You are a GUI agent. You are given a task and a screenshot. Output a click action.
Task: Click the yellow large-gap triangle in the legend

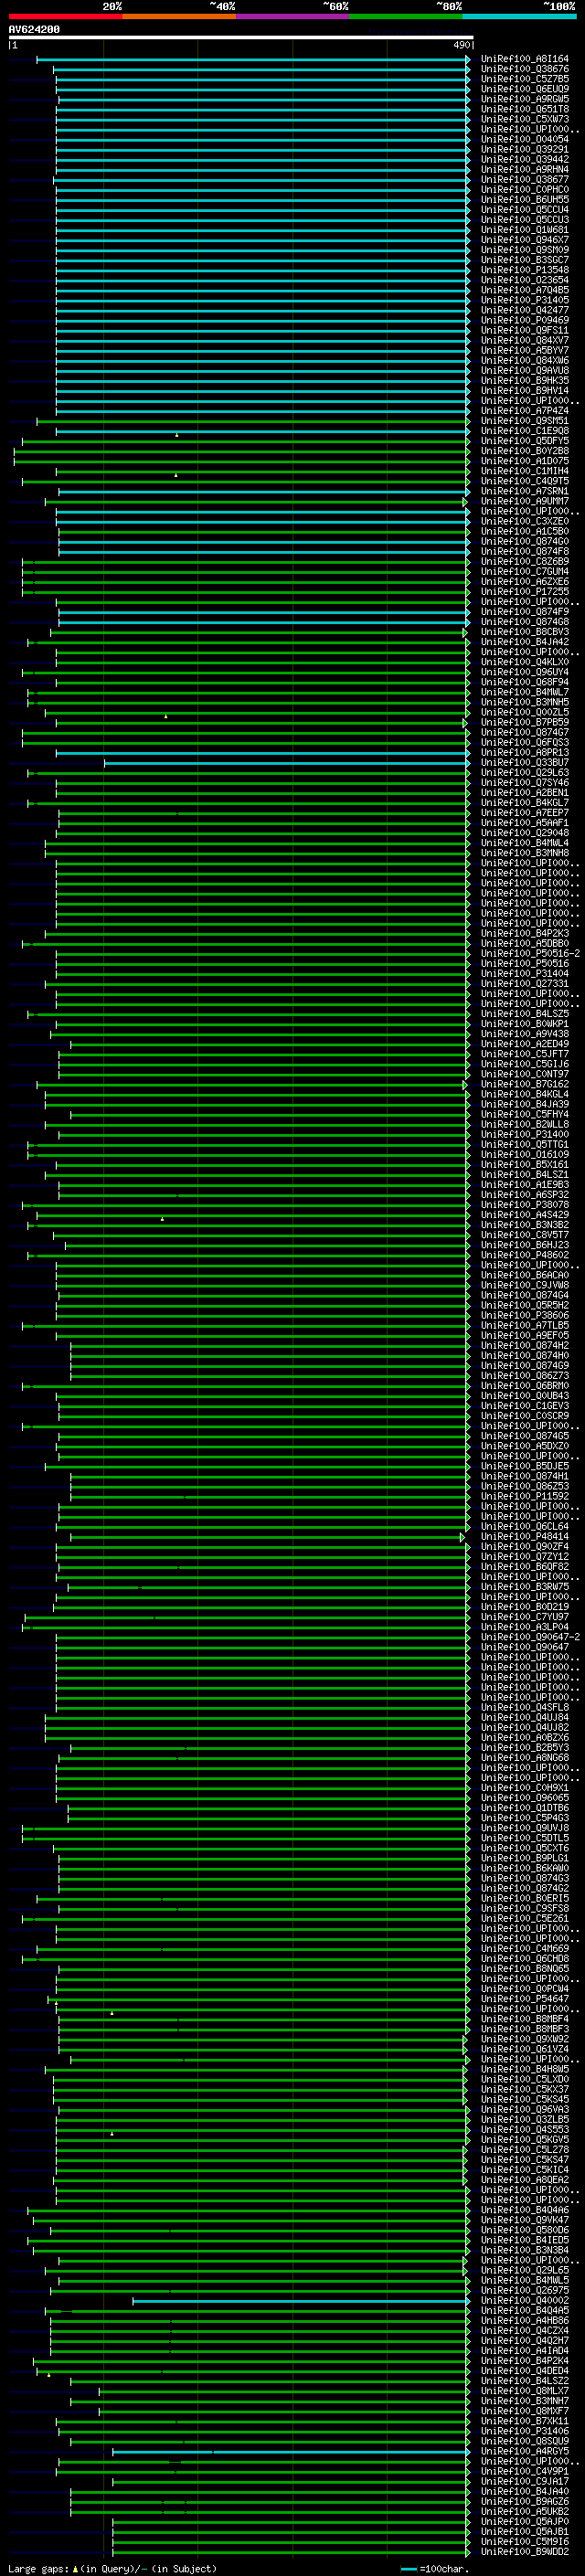(75, 2568)
